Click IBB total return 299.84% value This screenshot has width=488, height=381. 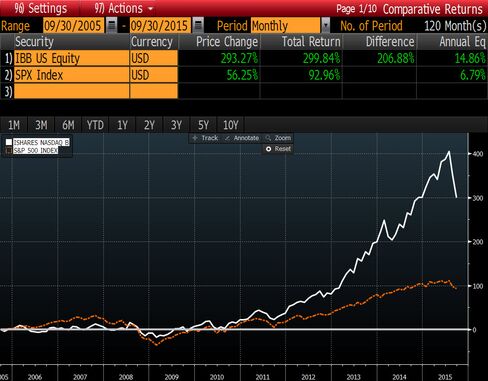point(321,58)
